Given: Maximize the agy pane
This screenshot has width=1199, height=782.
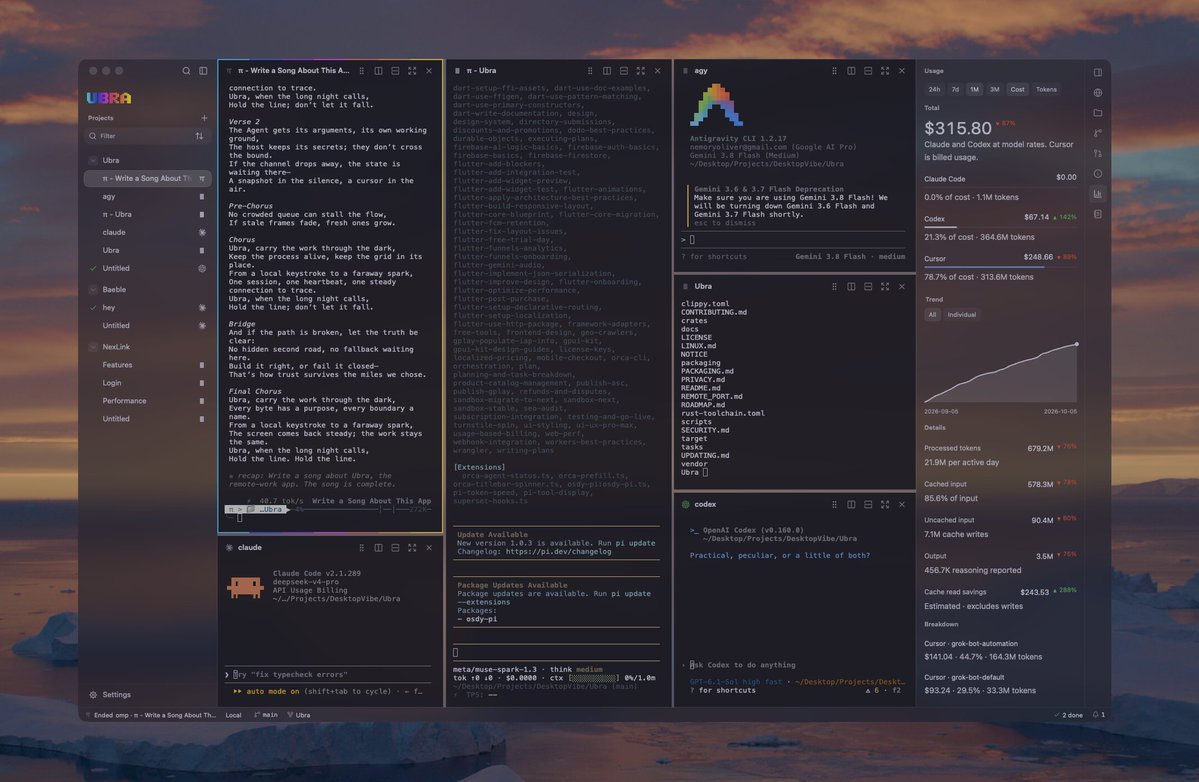Looking at the screenshot, I should [885, 70].
